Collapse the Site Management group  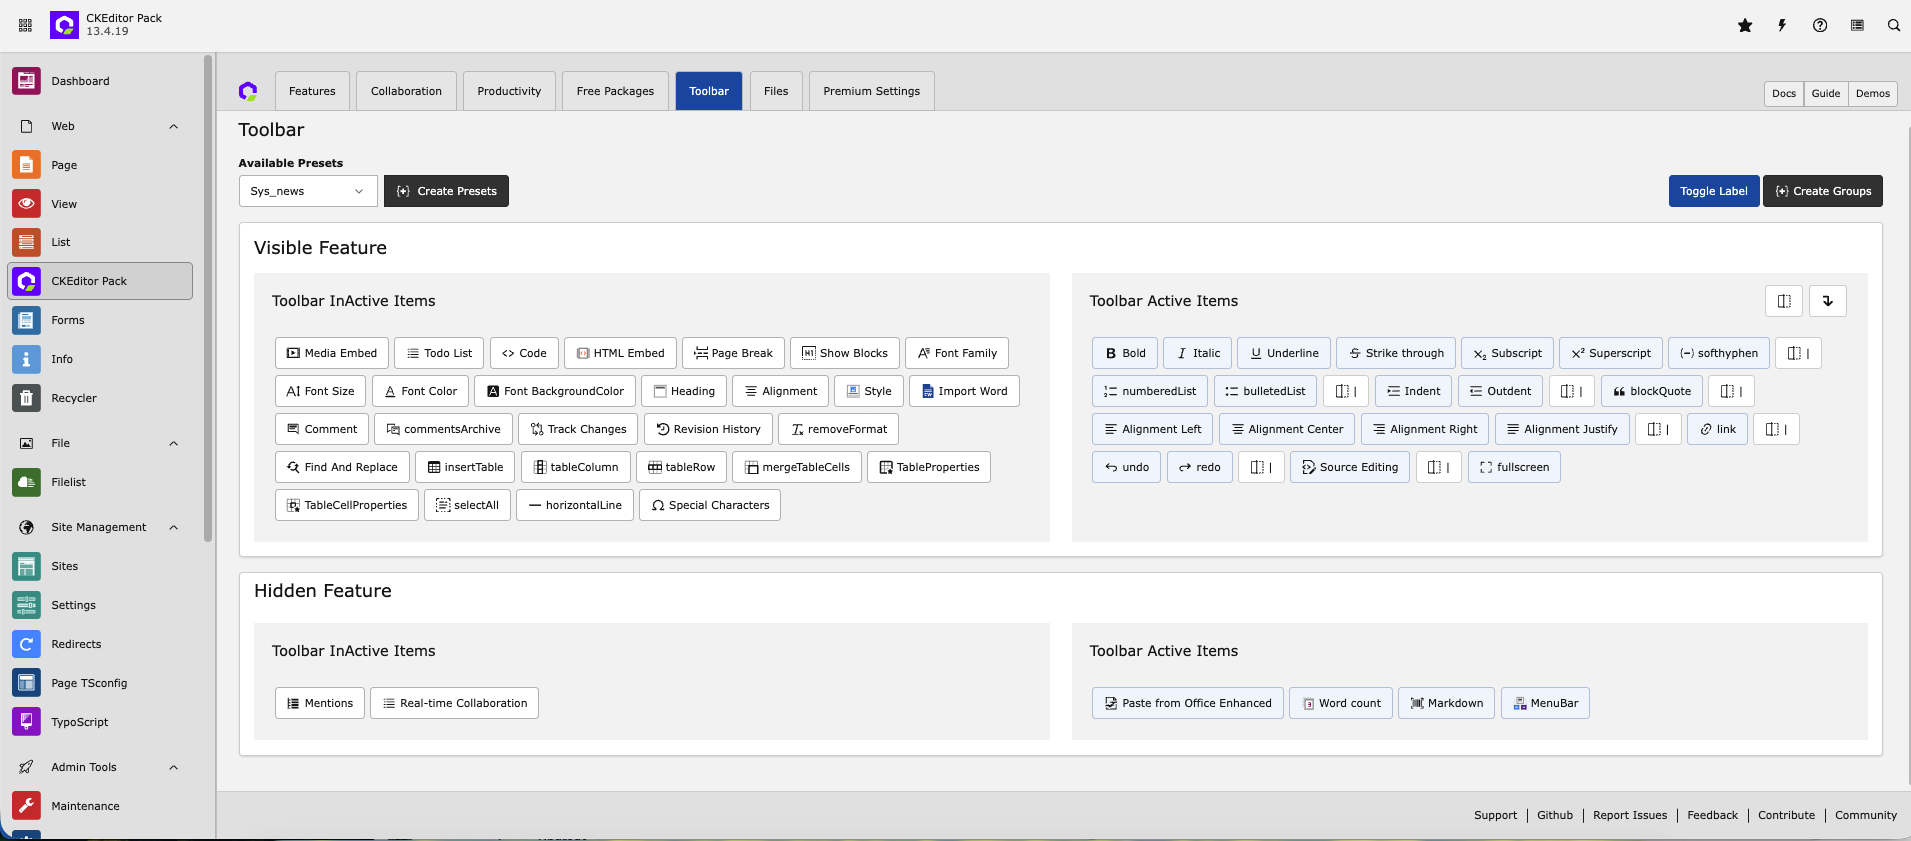tap(173, 528)
